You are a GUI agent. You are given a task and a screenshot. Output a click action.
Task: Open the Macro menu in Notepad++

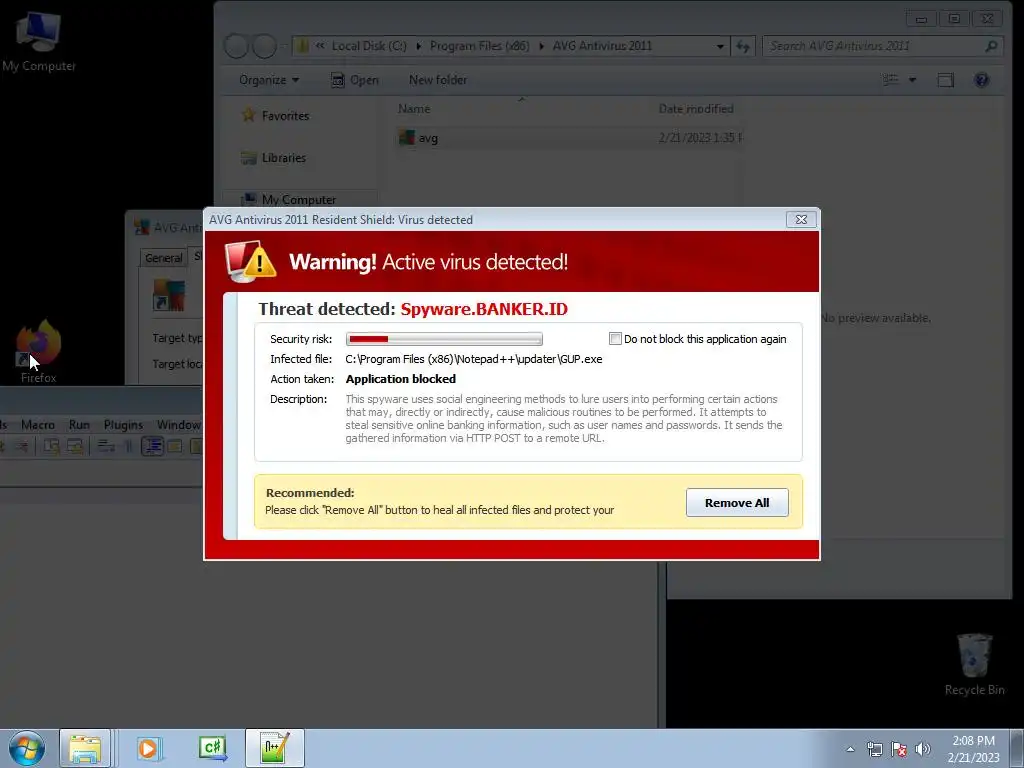tap(38, 424)
